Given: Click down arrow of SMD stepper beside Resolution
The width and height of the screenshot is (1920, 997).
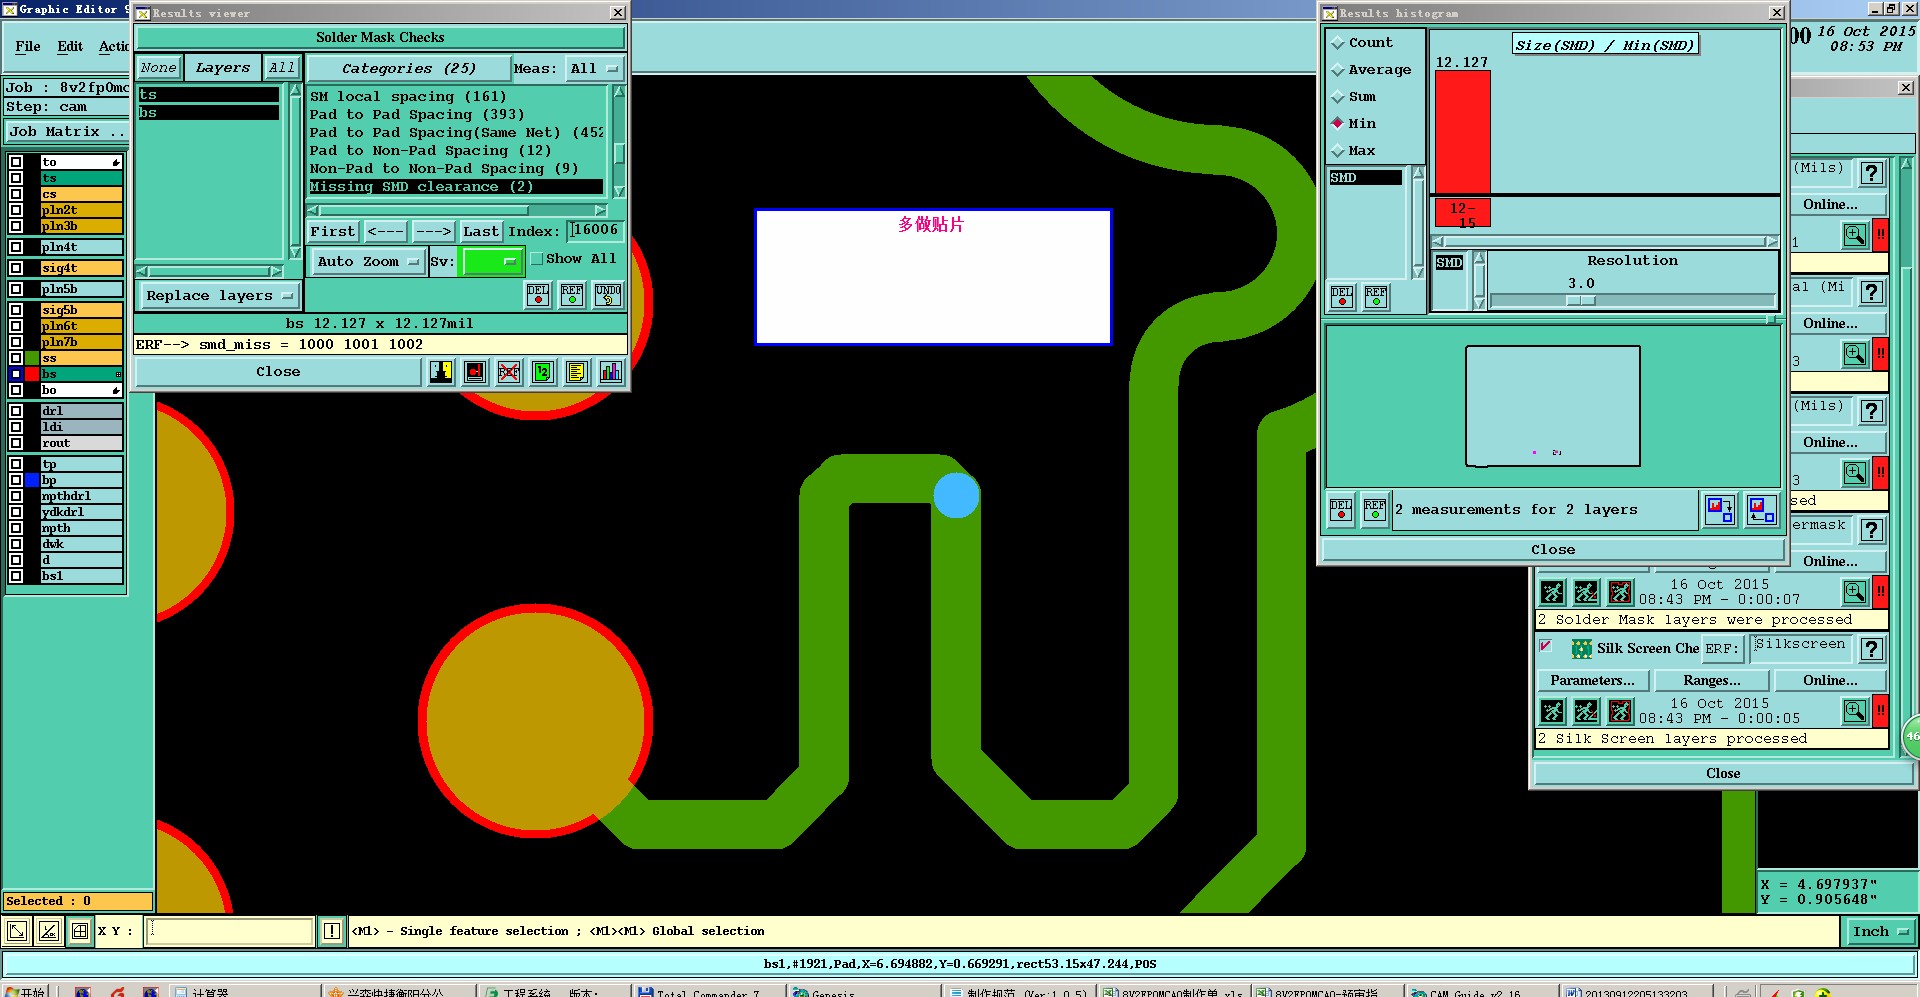Looking at the screenshot, I should click(1480, 302).
